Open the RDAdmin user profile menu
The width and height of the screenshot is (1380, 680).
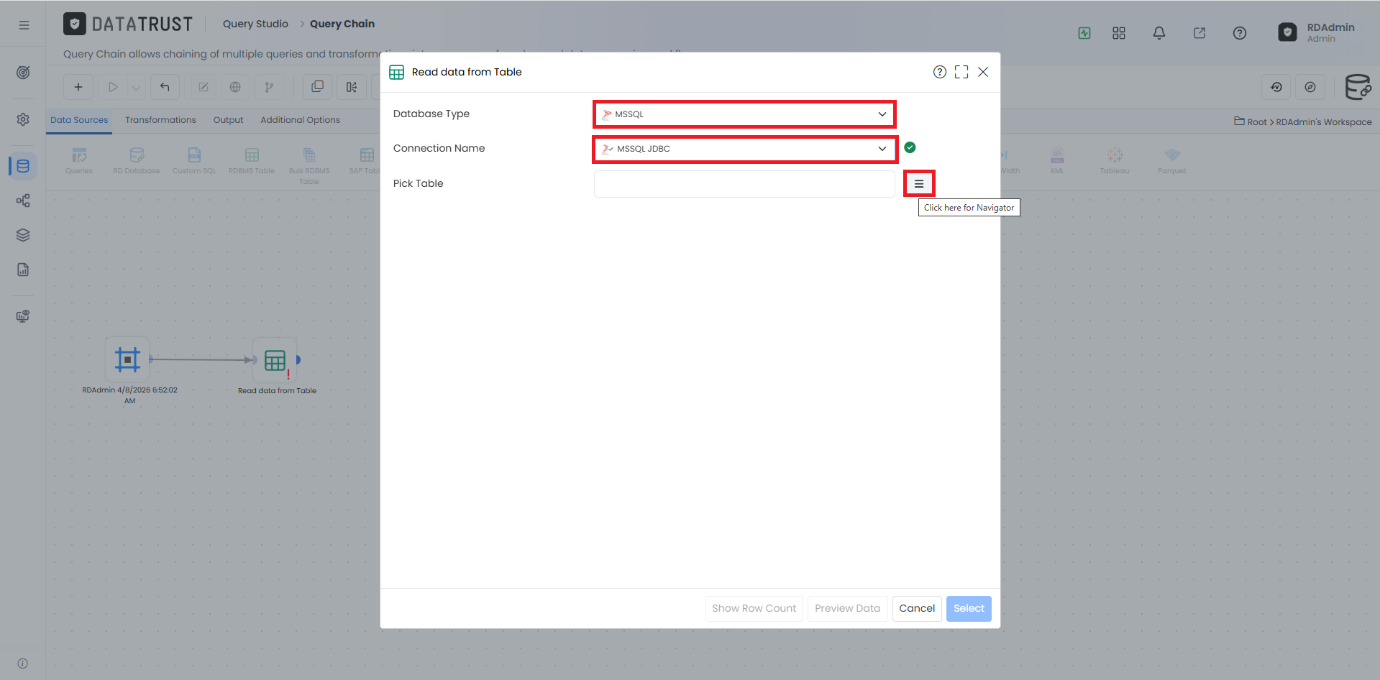point(1316,32)
